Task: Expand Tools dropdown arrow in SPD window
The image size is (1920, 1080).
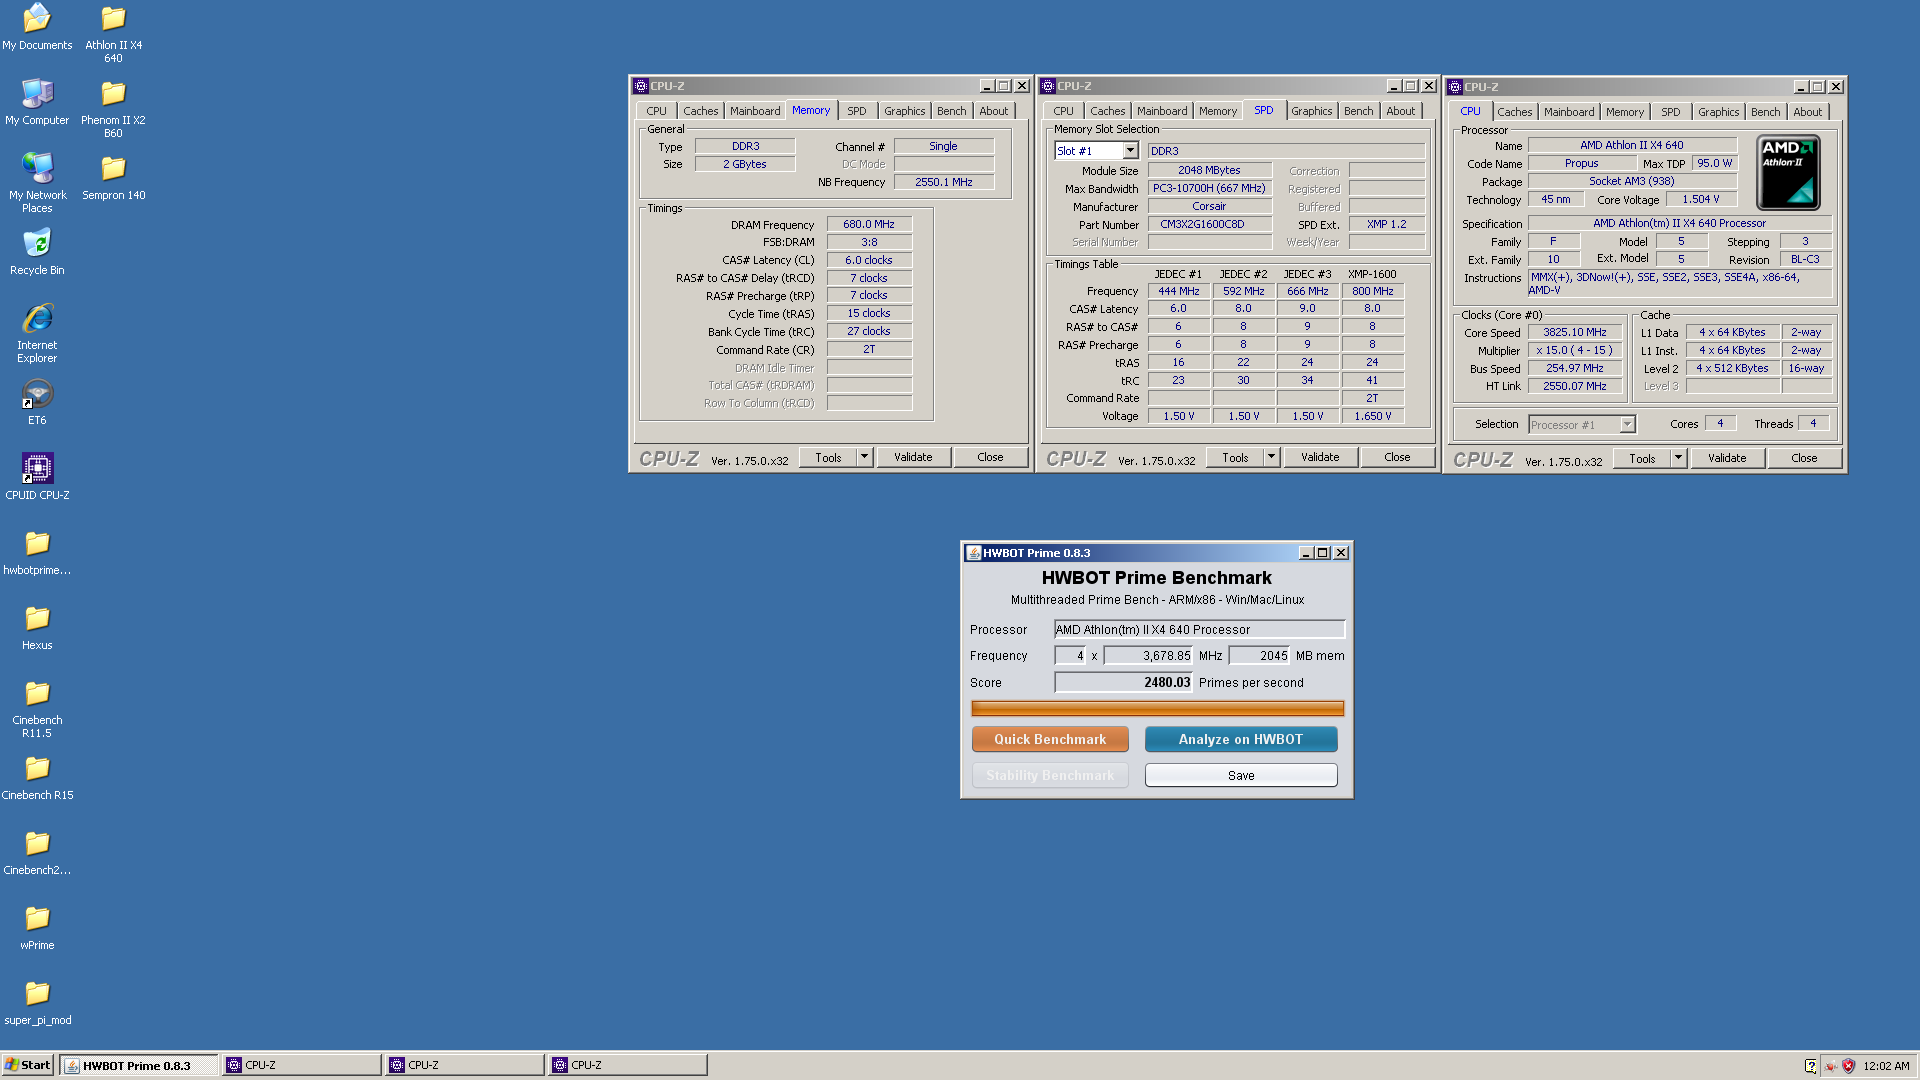Action: click(x=1271, y=457)
